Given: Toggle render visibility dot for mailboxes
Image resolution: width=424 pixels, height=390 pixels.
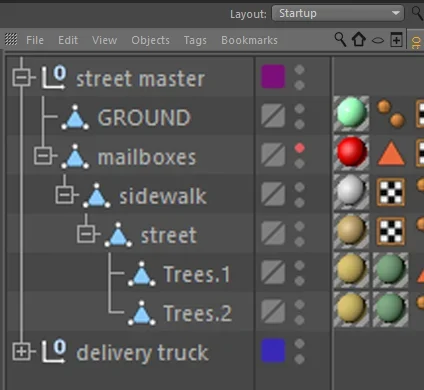Looking at the screenshot, I should coord(299,164).
